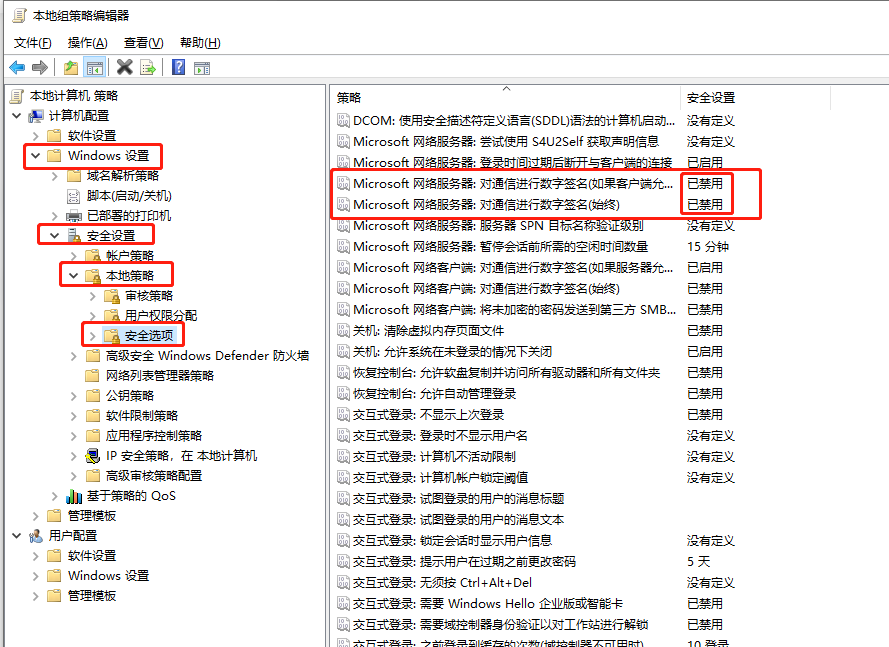Open the 查看(V) menu
Image resolution: width=889 pixels, height=647 pixels.
[143, 43]
